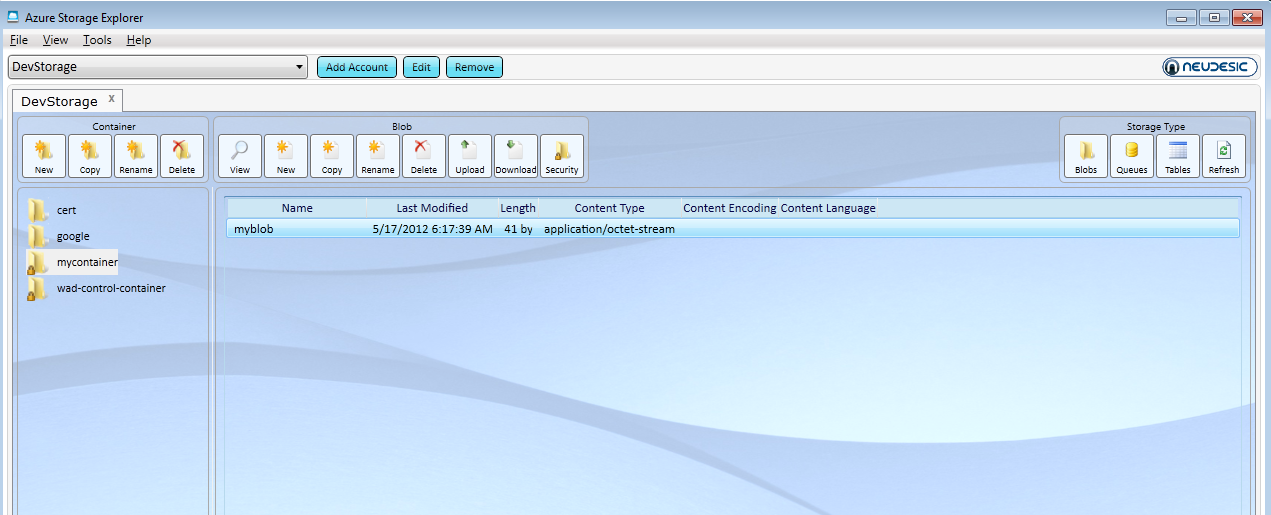This screenshot has height=515, width=1271.
Task: Open the Help menu
Action: (x=139, y=40)
